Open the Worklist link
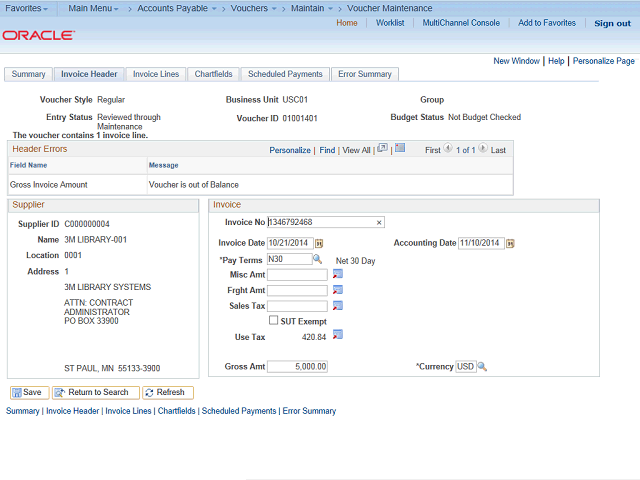The height and width of the screenshot is (480, 640). pos(390,23)
